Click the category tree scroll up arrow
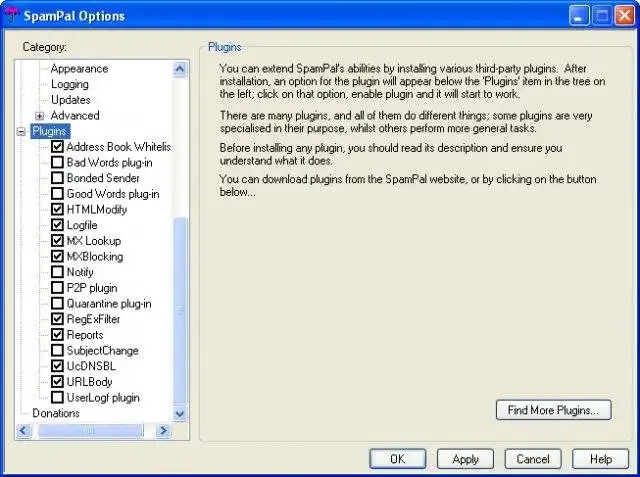 point(180,69)
